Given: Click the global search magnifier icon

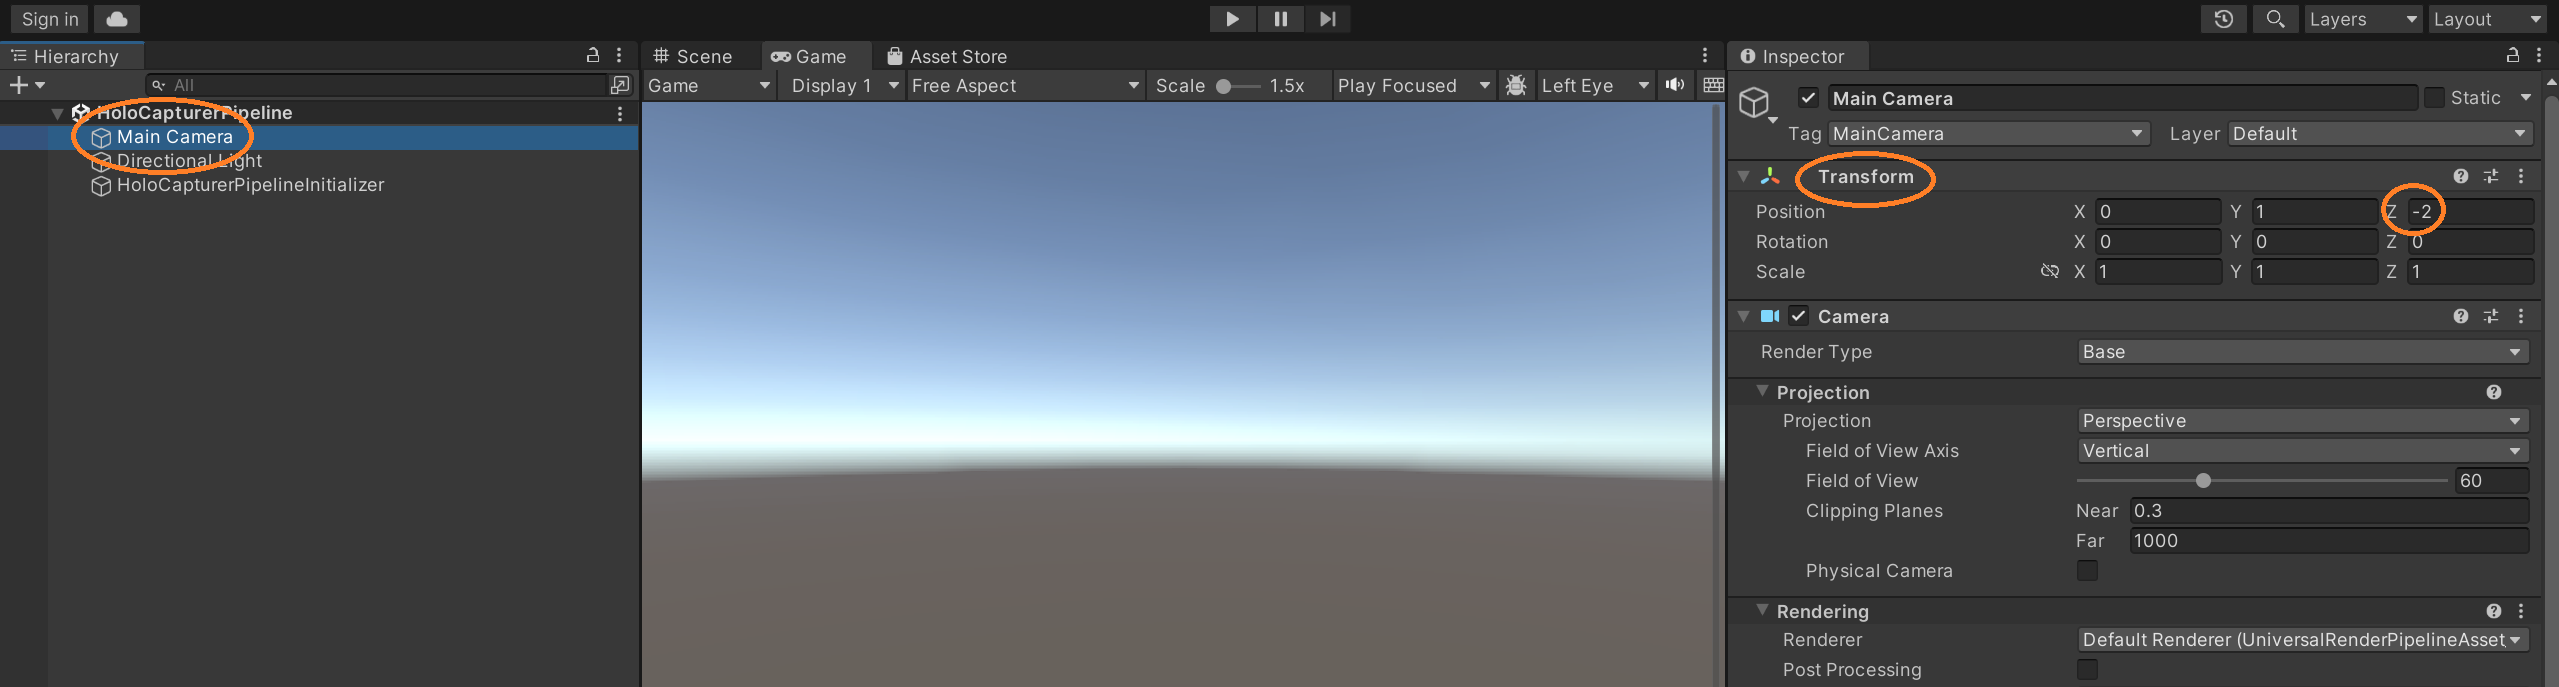Looking at the screenshot, I should (x=2275, y=19).
